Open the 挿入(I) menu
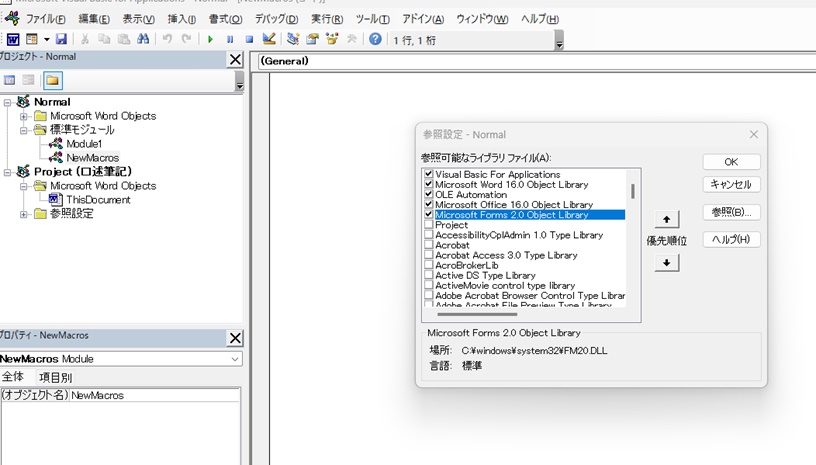The width and height of the screenshot is (816, 465). point(182,19)
